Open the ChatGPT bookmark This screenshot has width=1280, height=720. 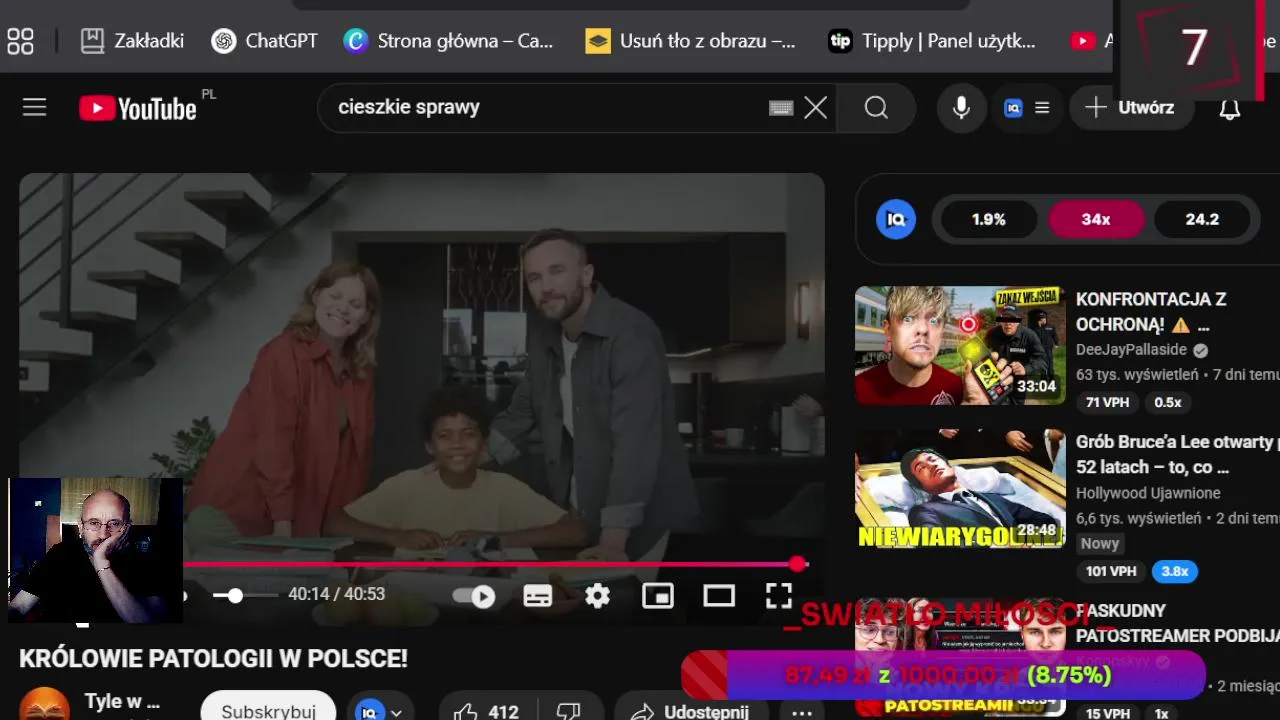point(264,41)
